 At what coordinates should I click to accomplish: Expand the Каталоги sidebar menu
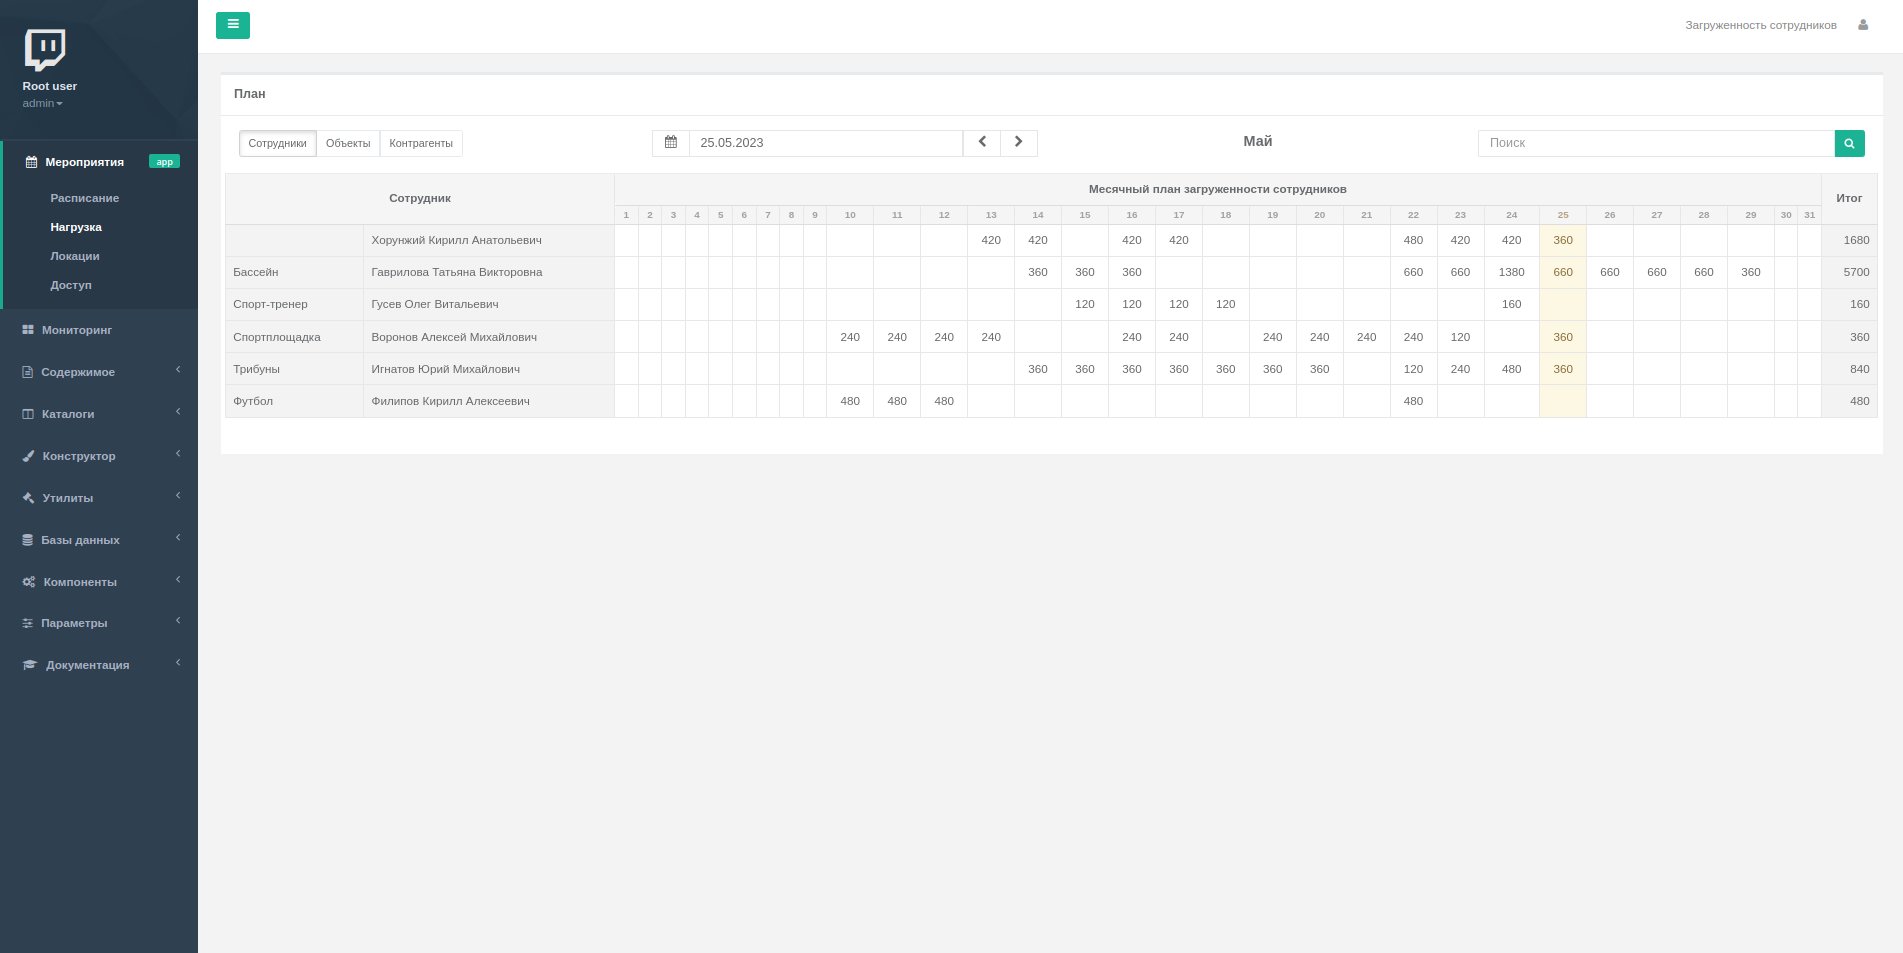(68, 414)
